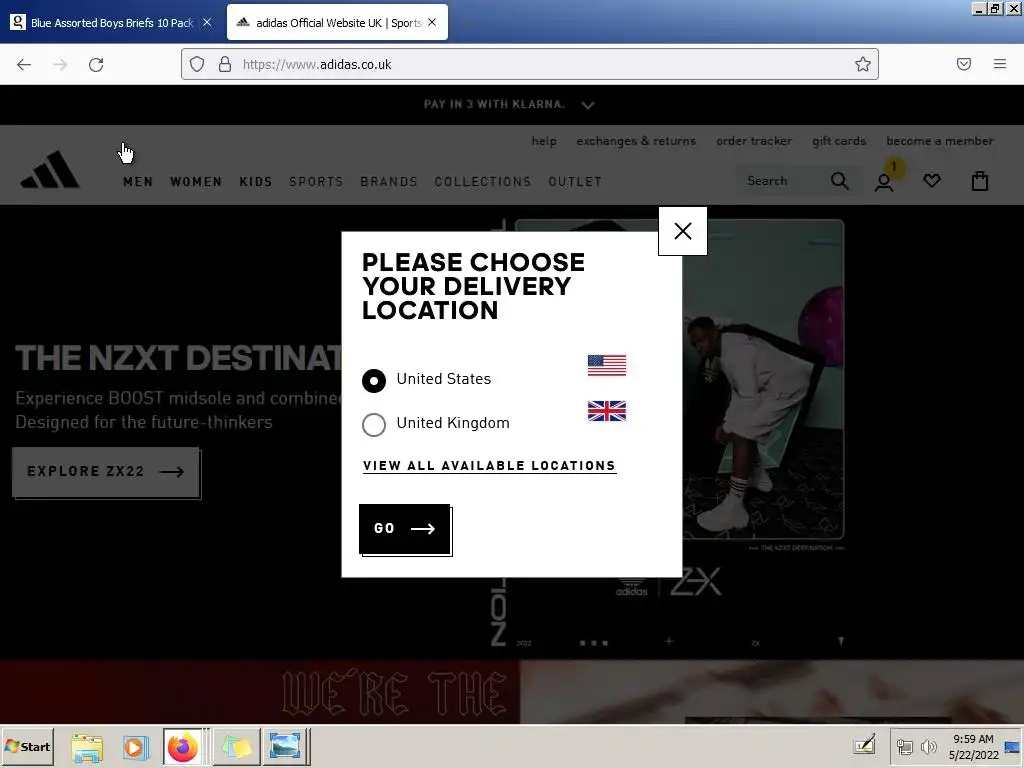
Task: Switch to Blue Assorted Boys Briefs tab
Action: (111, 23)
